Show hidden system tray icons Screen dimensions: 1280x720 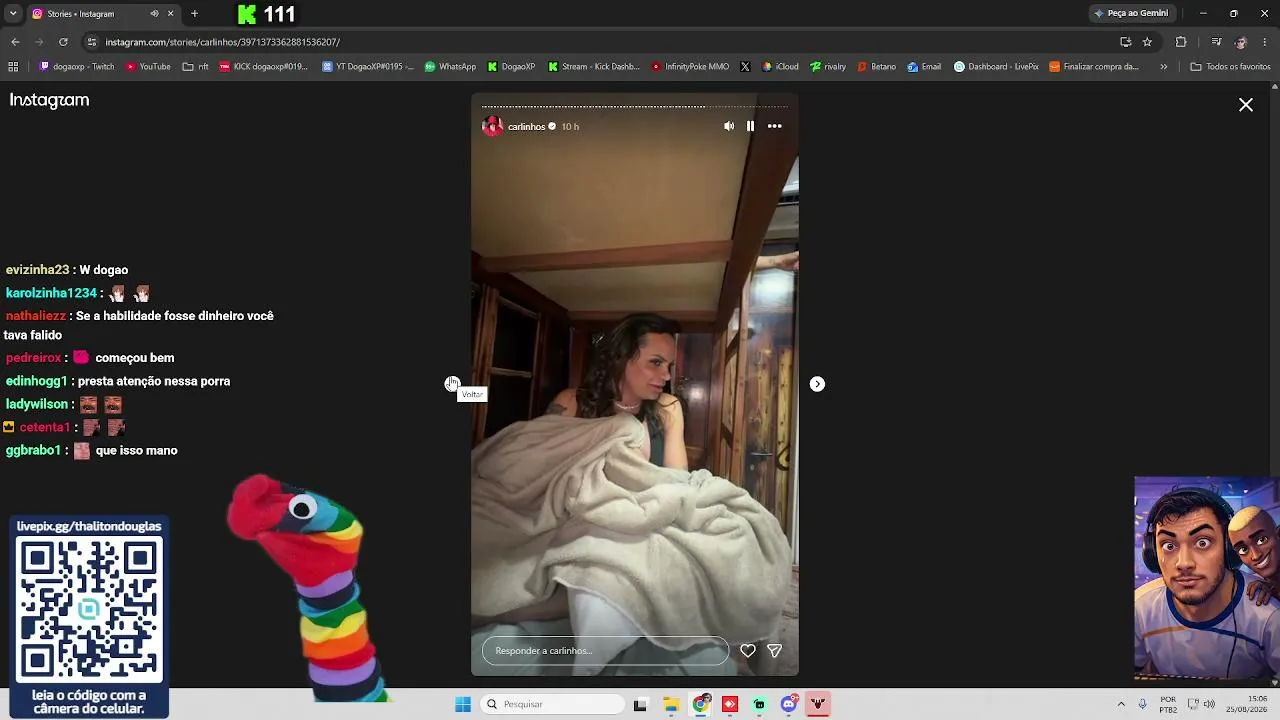pyautogui.click(x=1121, y=704)
